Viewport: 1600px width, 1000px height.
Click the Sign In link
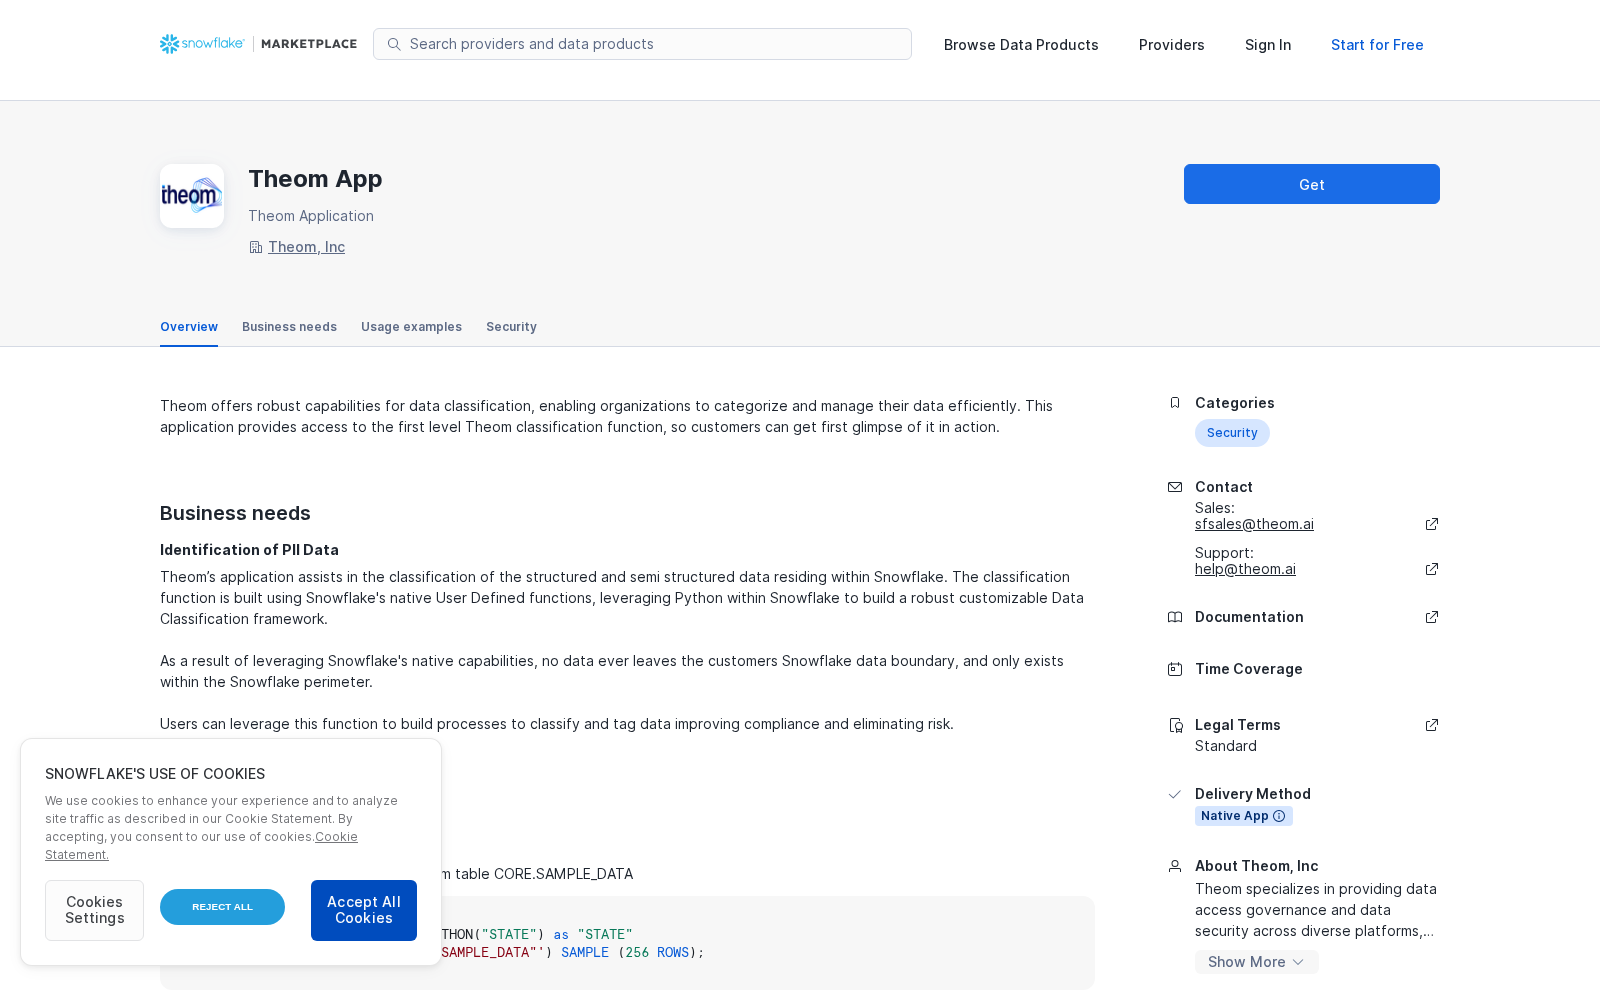pos(1268,45)
